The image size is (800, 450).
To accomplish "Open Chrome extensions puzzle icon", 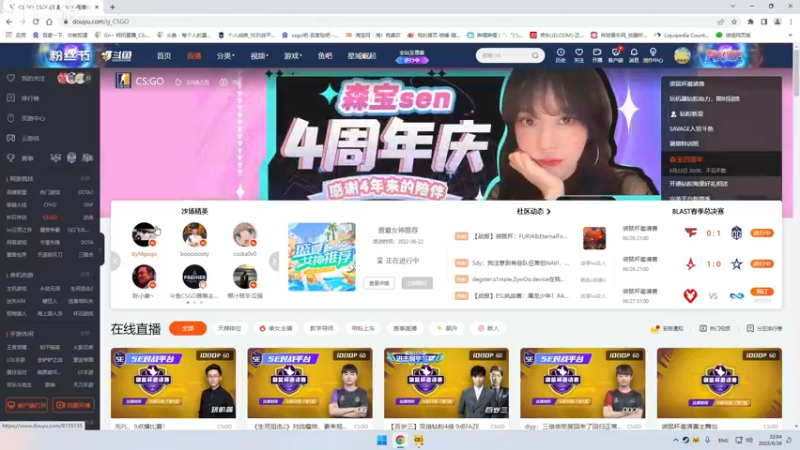I will click(751, 21).
